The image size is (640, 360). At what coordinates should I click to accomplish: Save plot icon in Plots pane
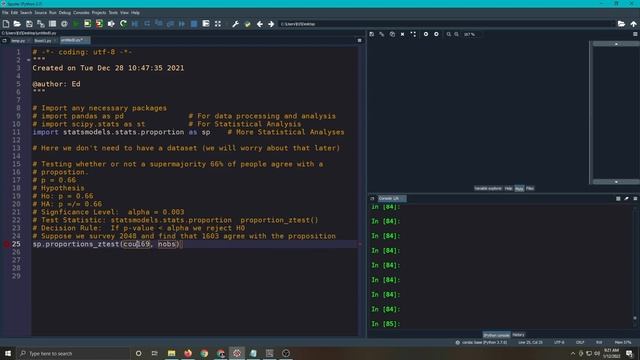[372, 34]
